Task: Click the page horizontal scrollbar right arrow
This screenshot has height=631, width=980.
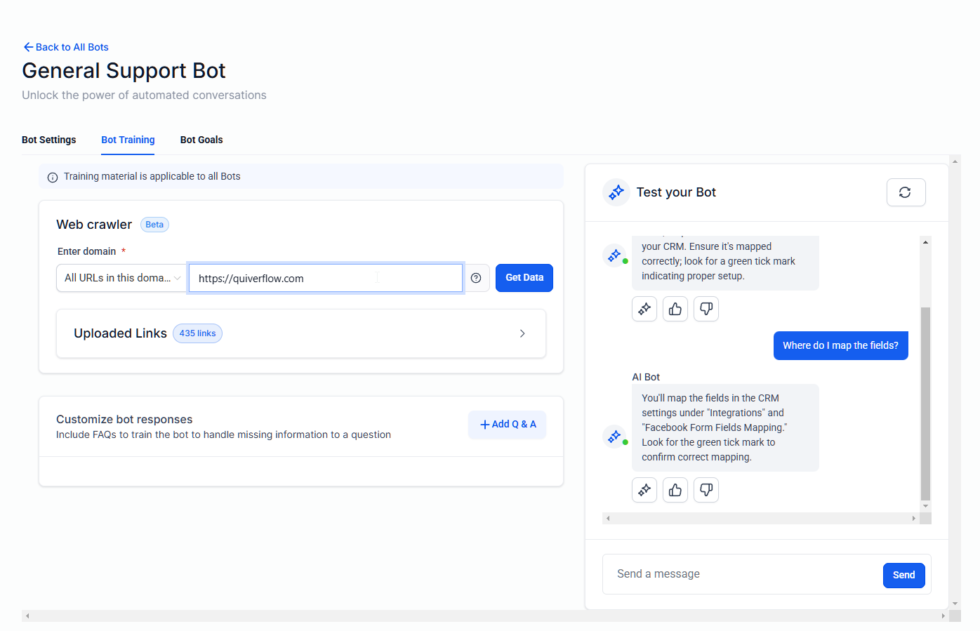Action: tap(943, 616)
